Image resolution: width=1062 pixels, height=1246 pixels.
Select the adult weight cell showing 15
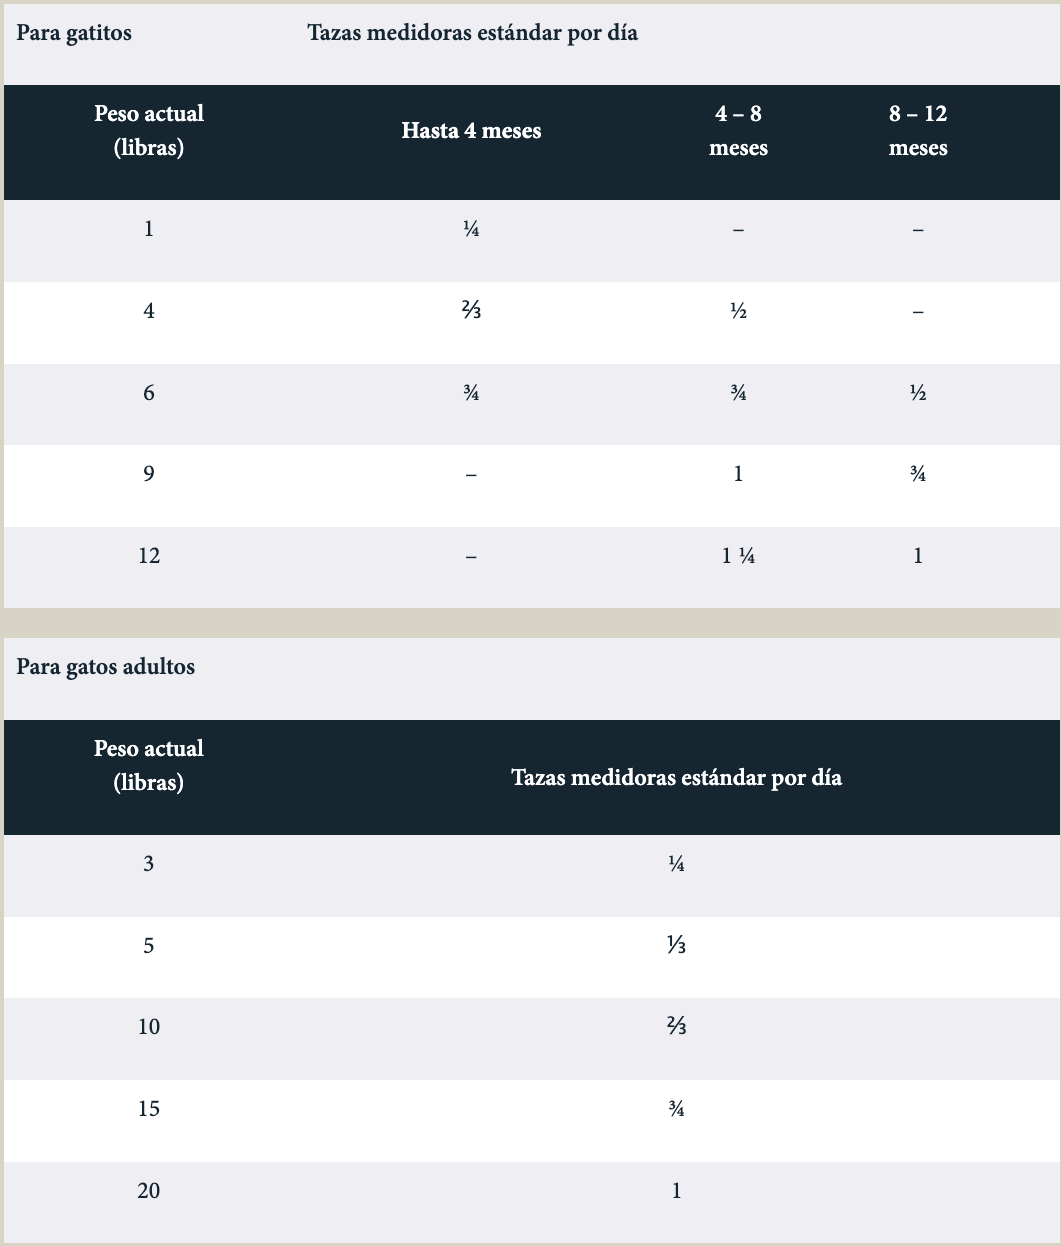tap(149, 1109)
